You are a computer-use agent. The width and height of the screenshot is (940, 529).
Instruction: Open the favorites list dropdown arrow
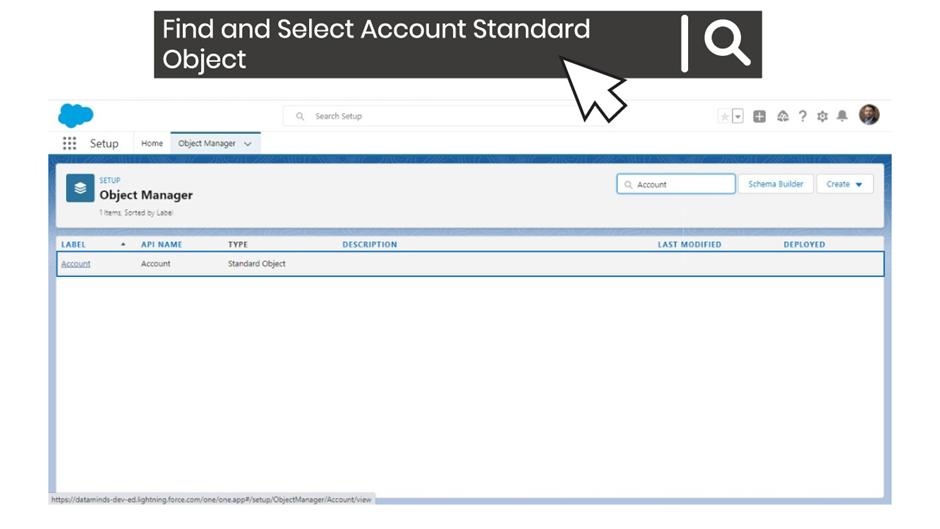tap(738, 116)
